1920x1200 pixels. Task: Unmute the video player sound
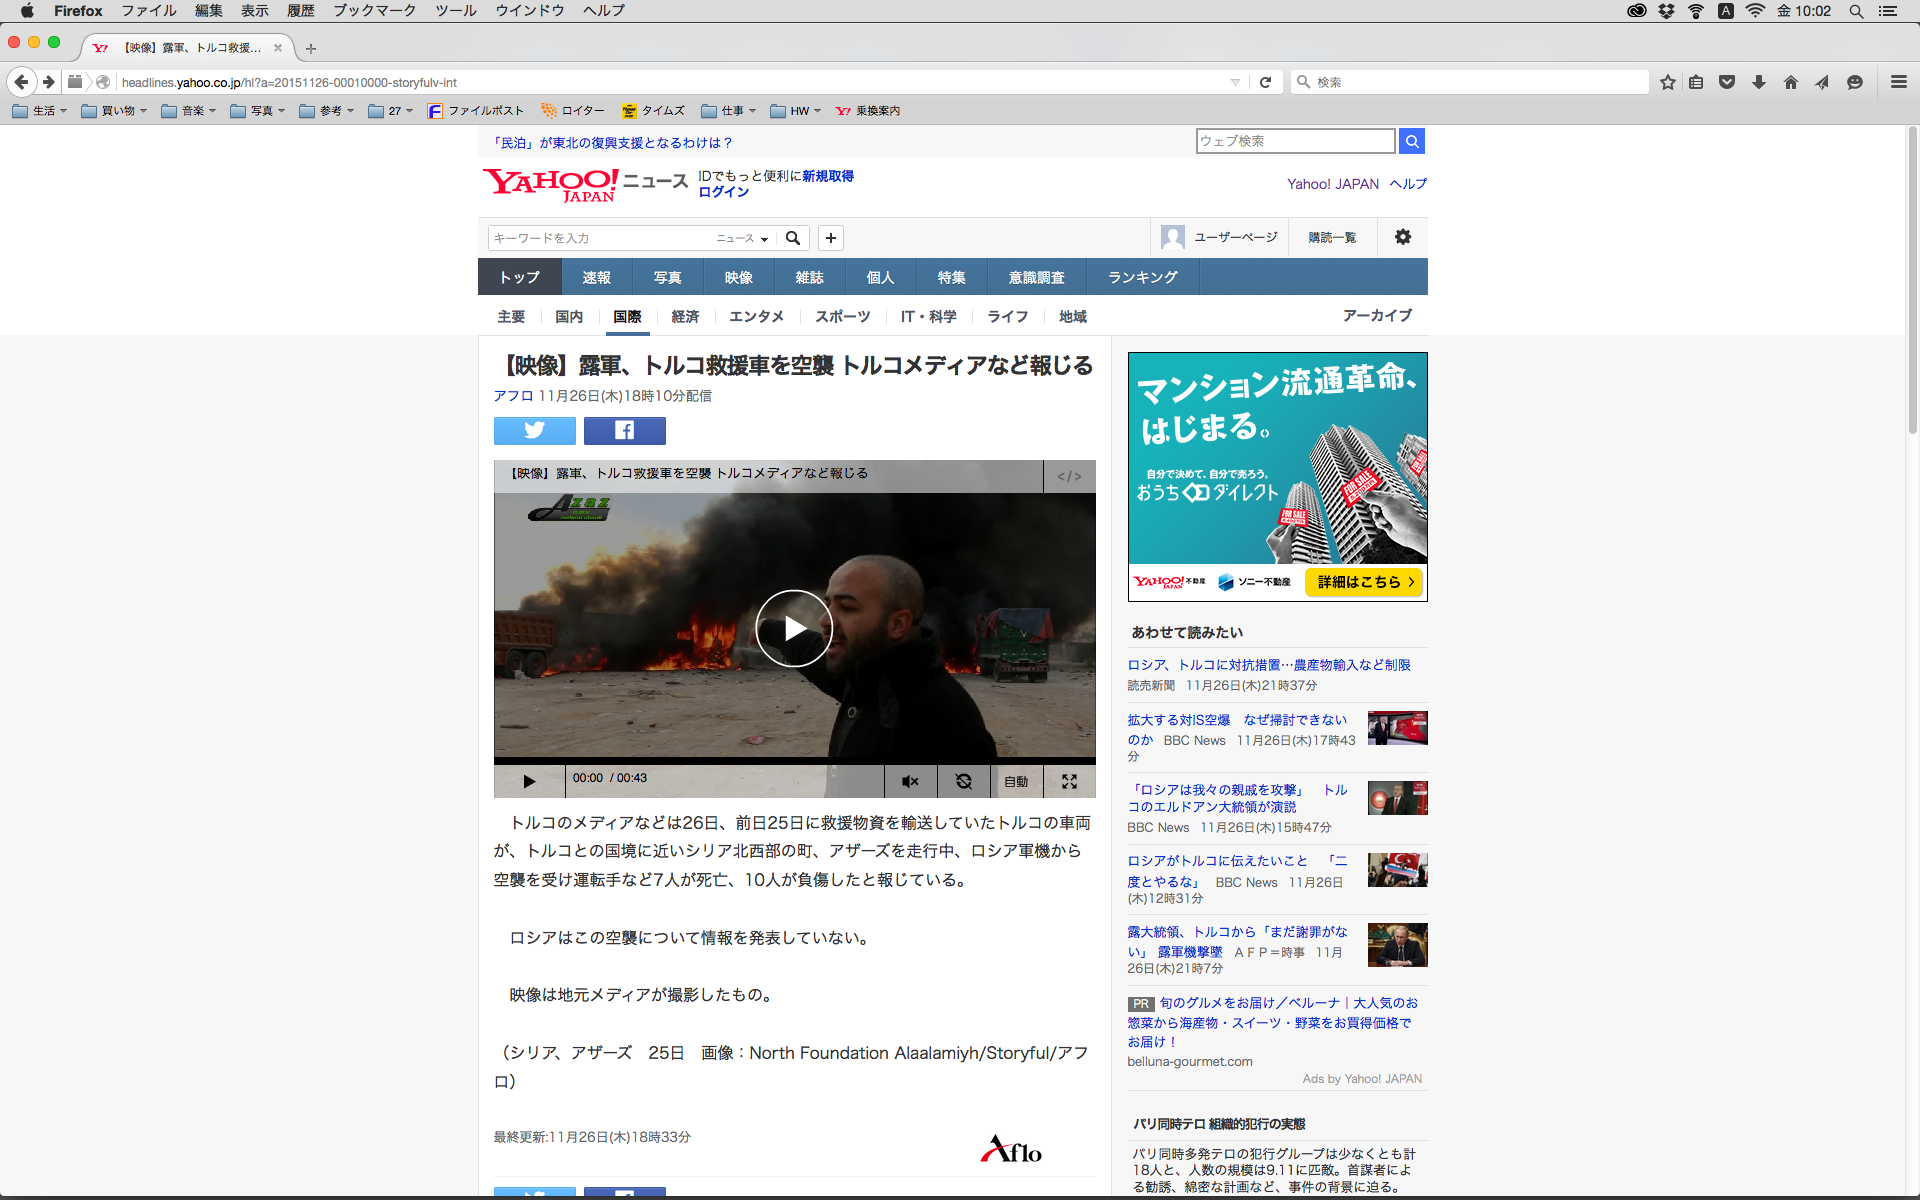(x=910, y=782)
